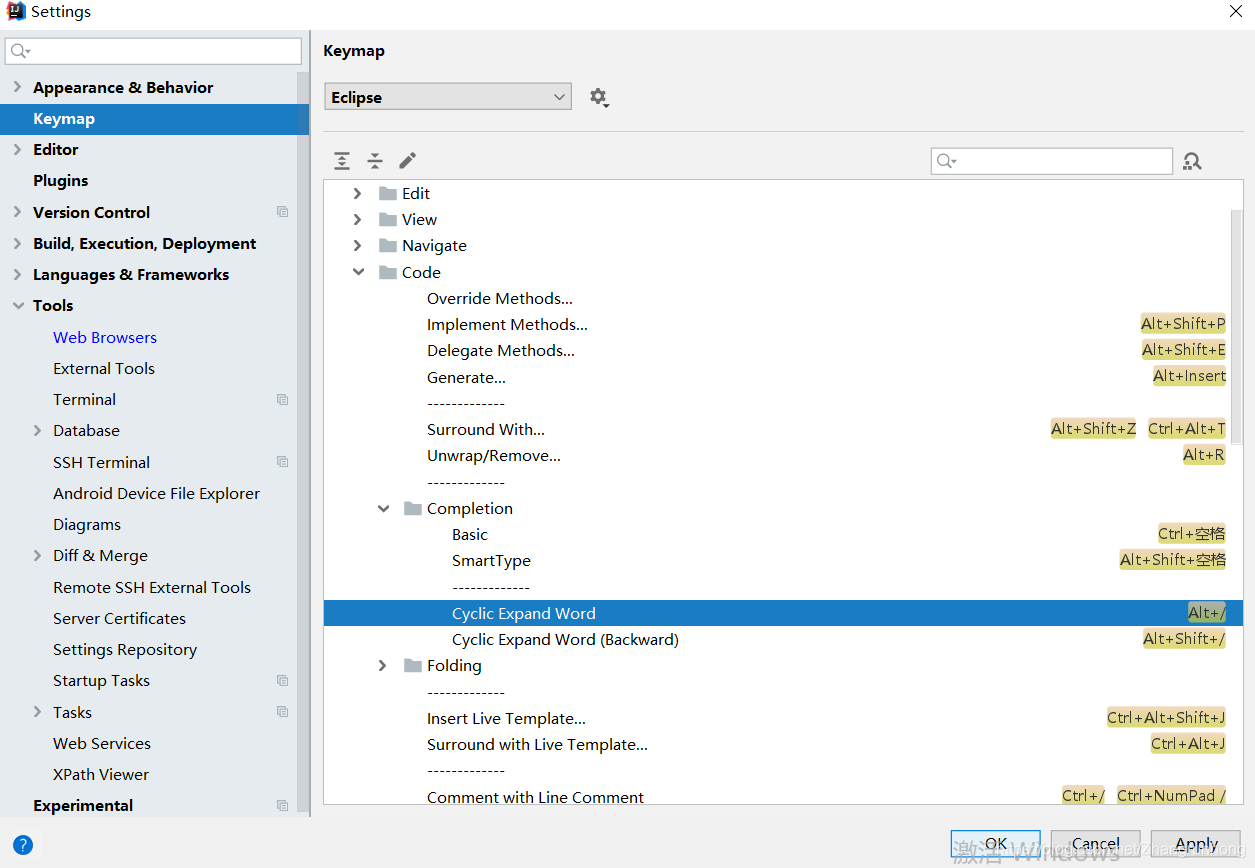Screen dimensions: 1255x868
Task: Expand Build, Execution, Deployment section
Action: (x=17, y=243)
